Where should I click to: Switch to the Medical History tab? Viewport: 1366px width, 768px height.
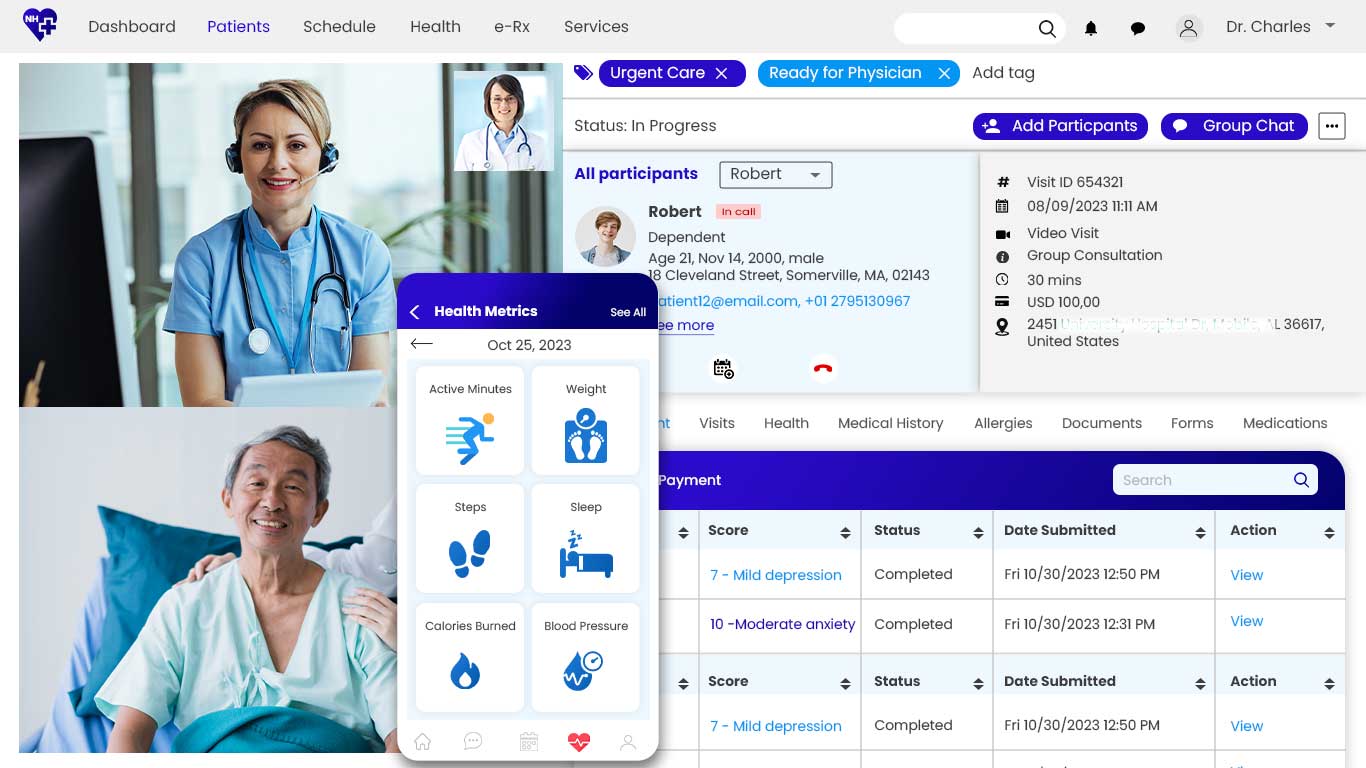click(x=890, y=423)
